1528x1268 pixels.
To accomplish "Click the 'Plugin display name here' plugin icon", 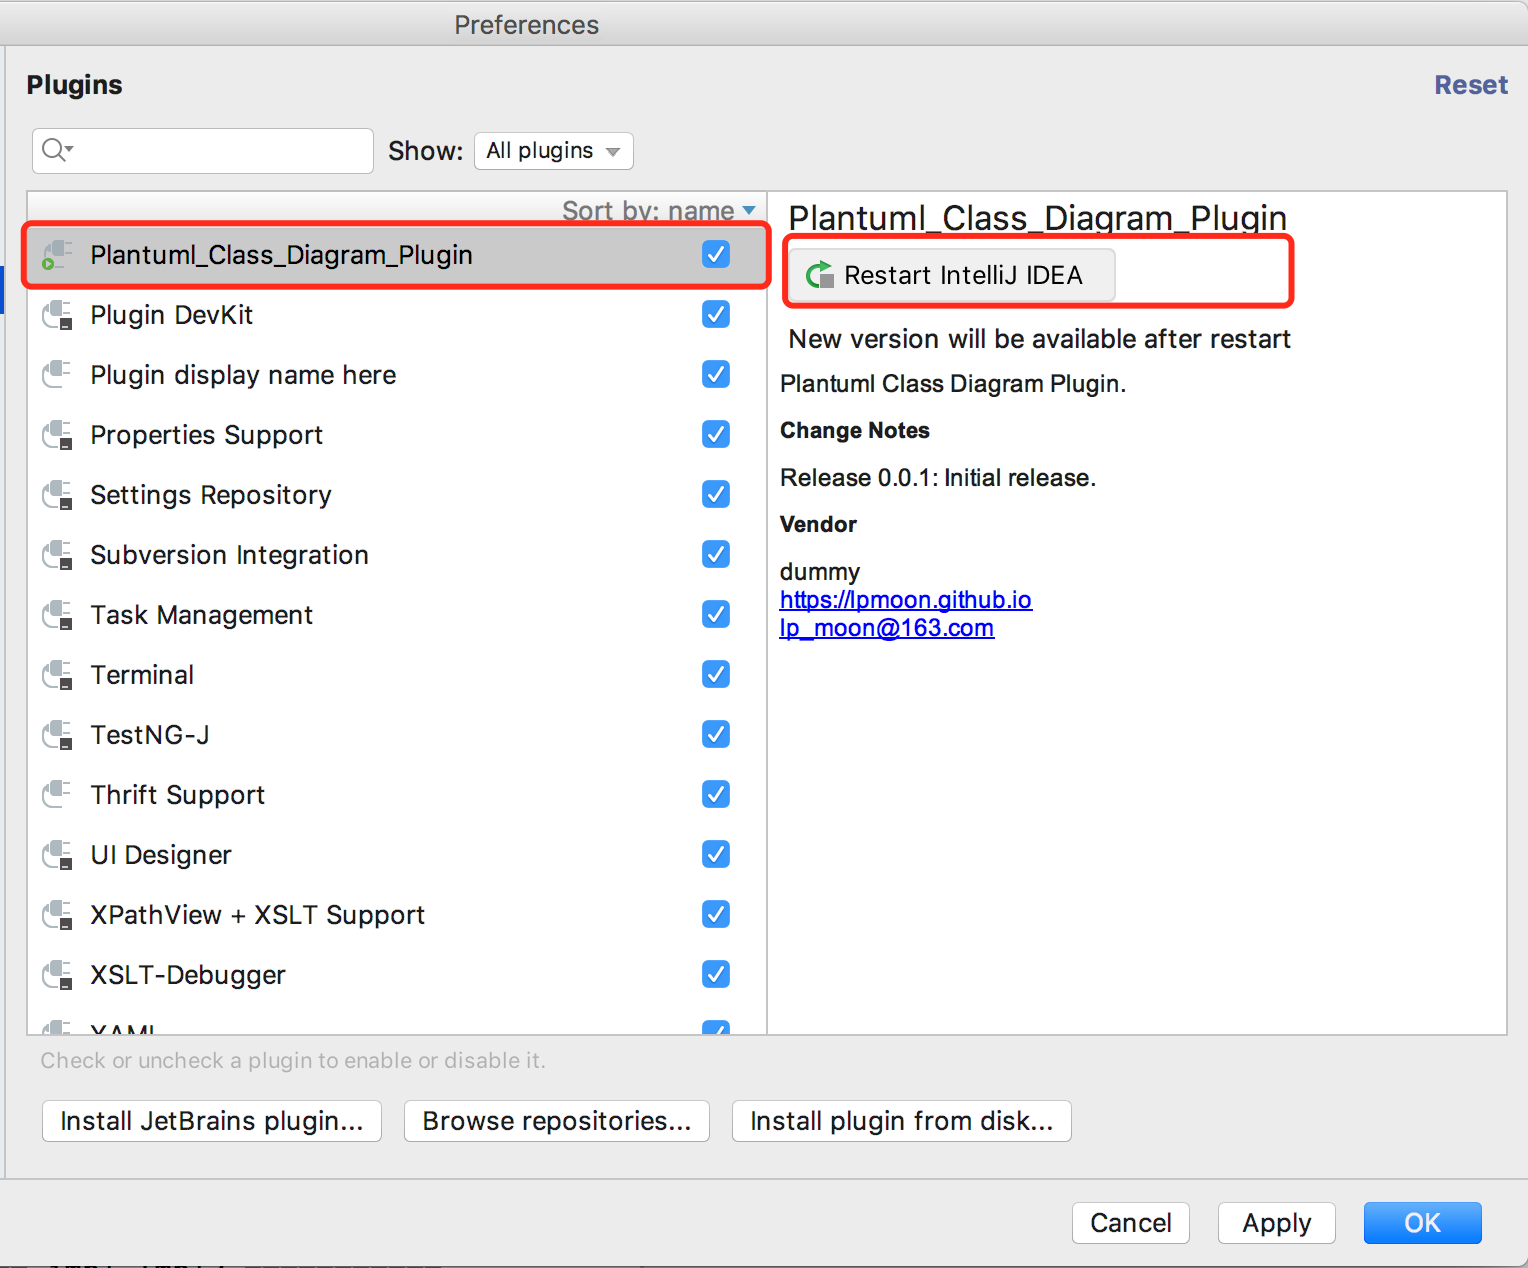I will (57, 375).
